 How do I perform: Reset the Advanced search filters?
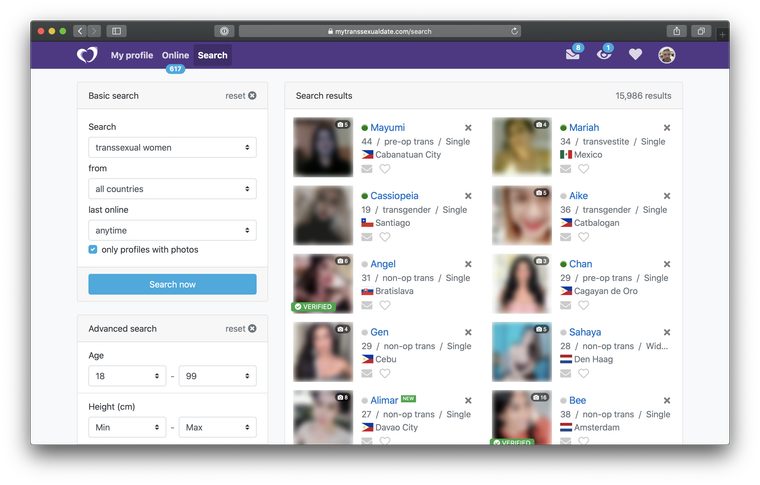pos(240,329)
